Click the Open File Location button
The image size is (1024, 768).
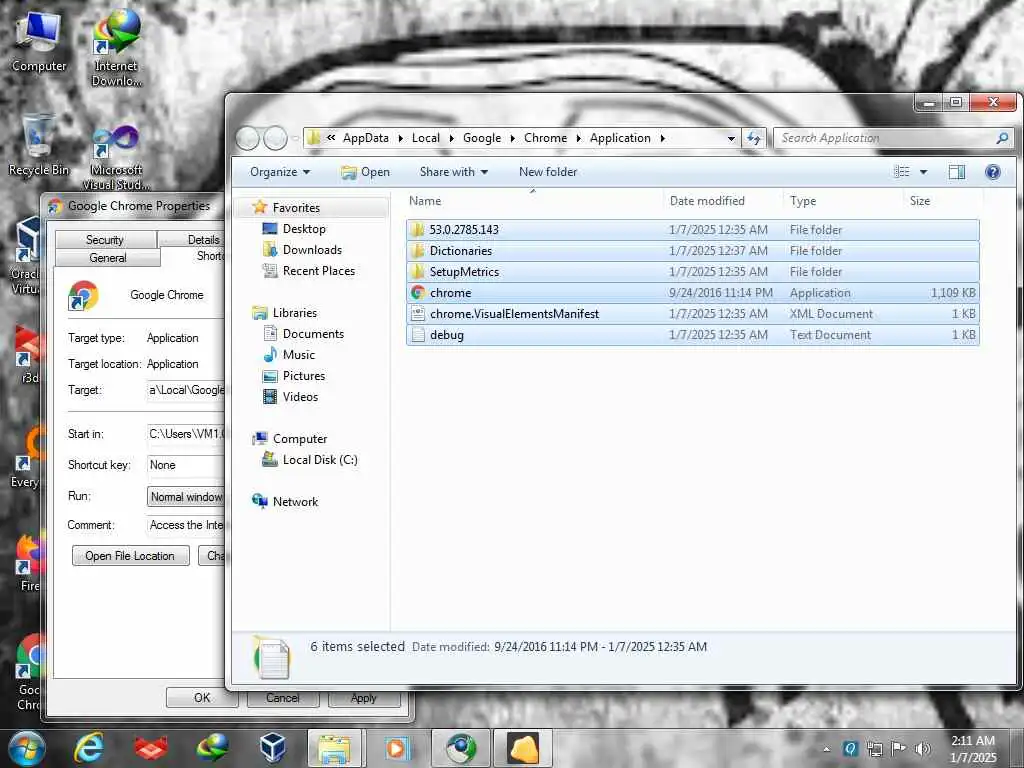131,556
